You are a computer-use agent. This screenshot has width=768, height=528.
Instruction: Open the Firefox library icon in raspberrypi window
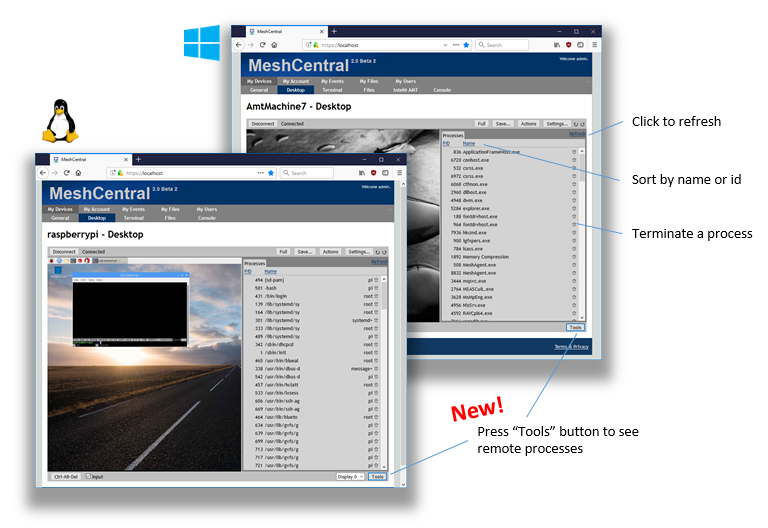(361, 173)
